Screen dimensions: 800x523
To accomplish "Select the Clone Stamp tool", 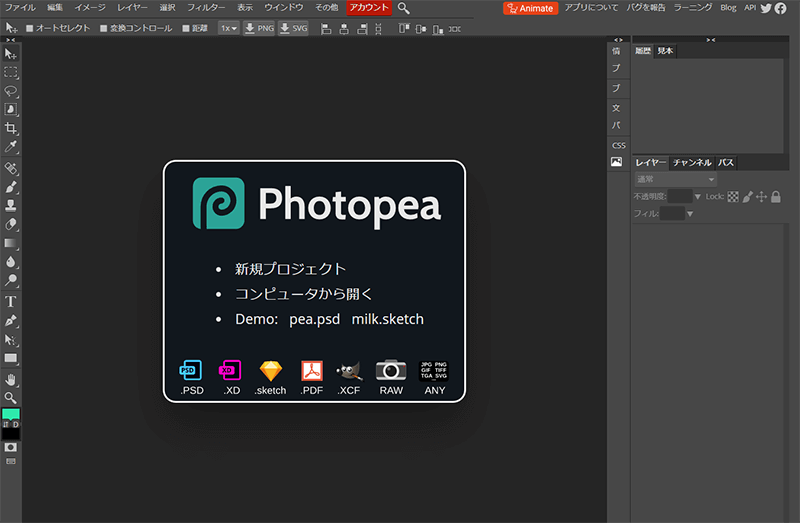I will (x=11, y=205).
